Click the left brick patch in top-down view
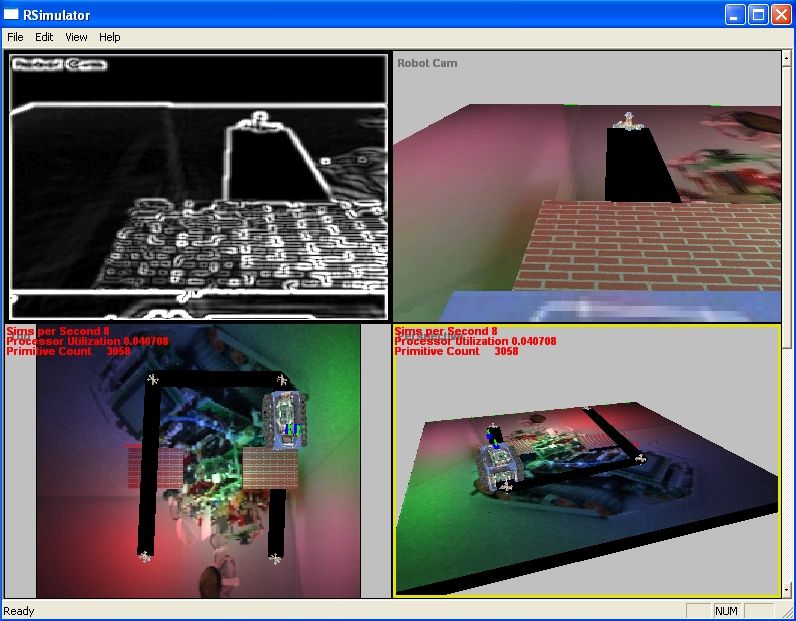796x621 pixels. point(155,467)
